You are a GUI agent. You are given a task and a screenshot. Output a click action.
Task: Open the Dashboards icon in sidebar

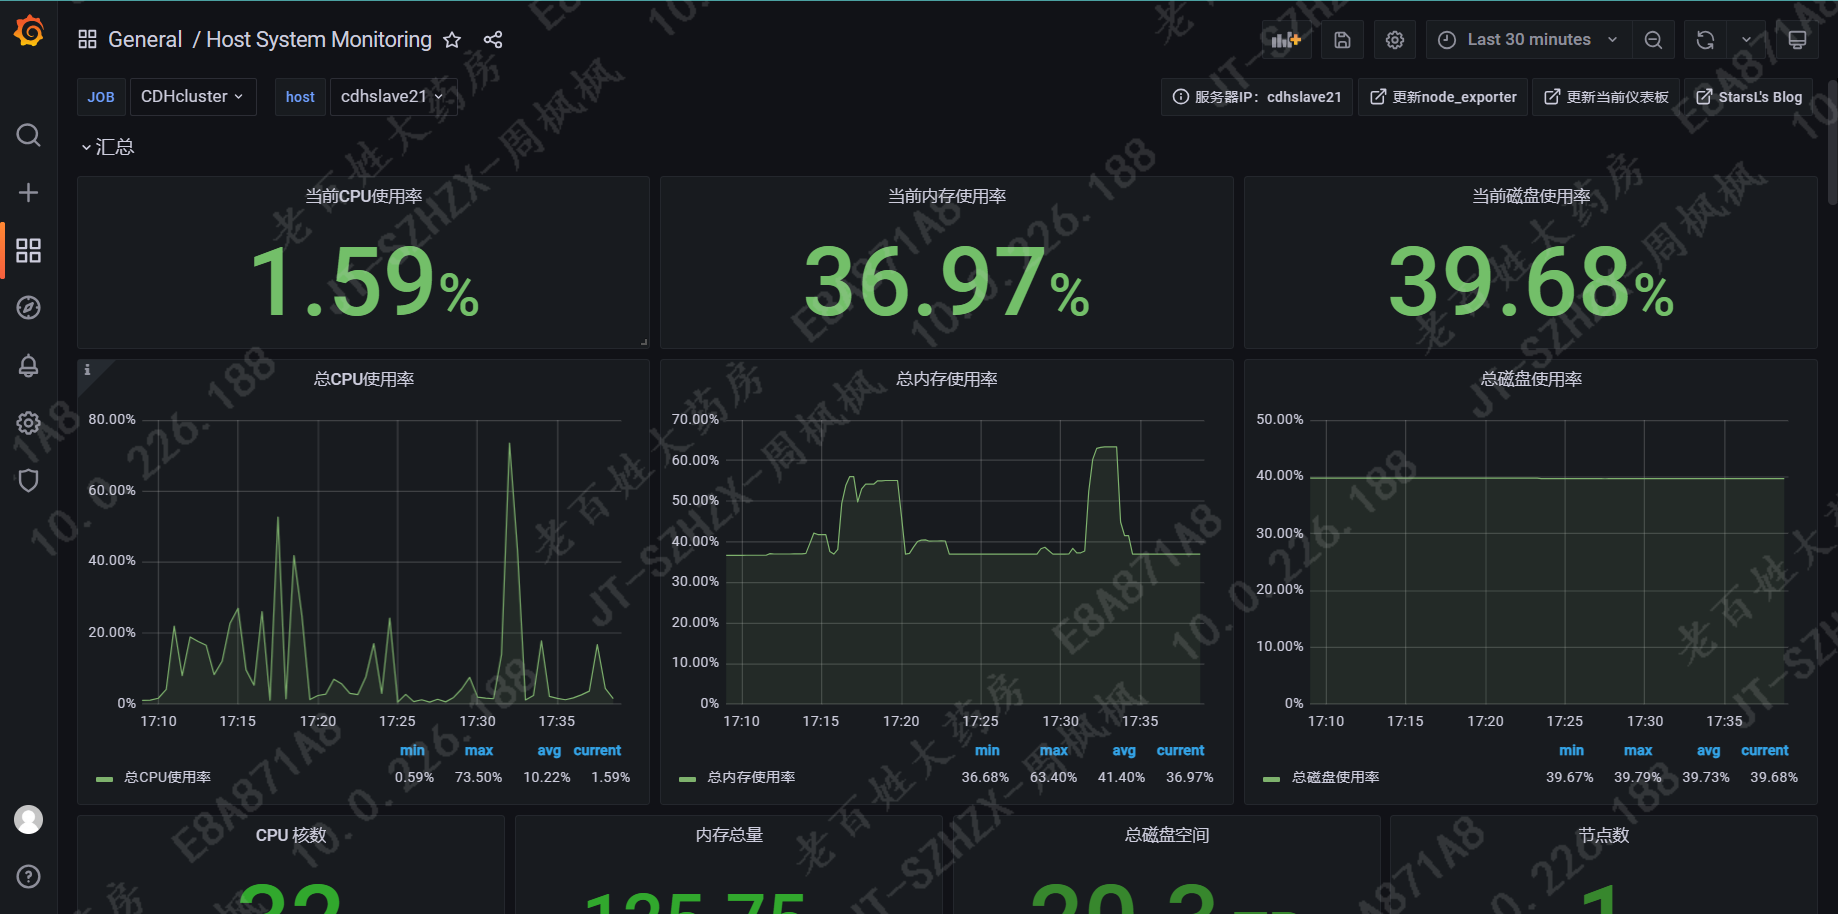point(29,250)
